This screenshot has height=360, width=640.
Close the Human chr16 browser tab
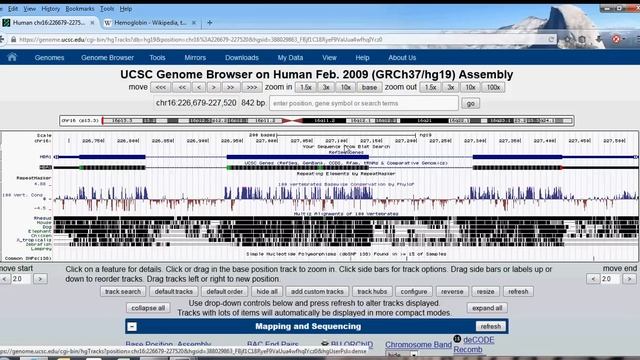[92, 23]
